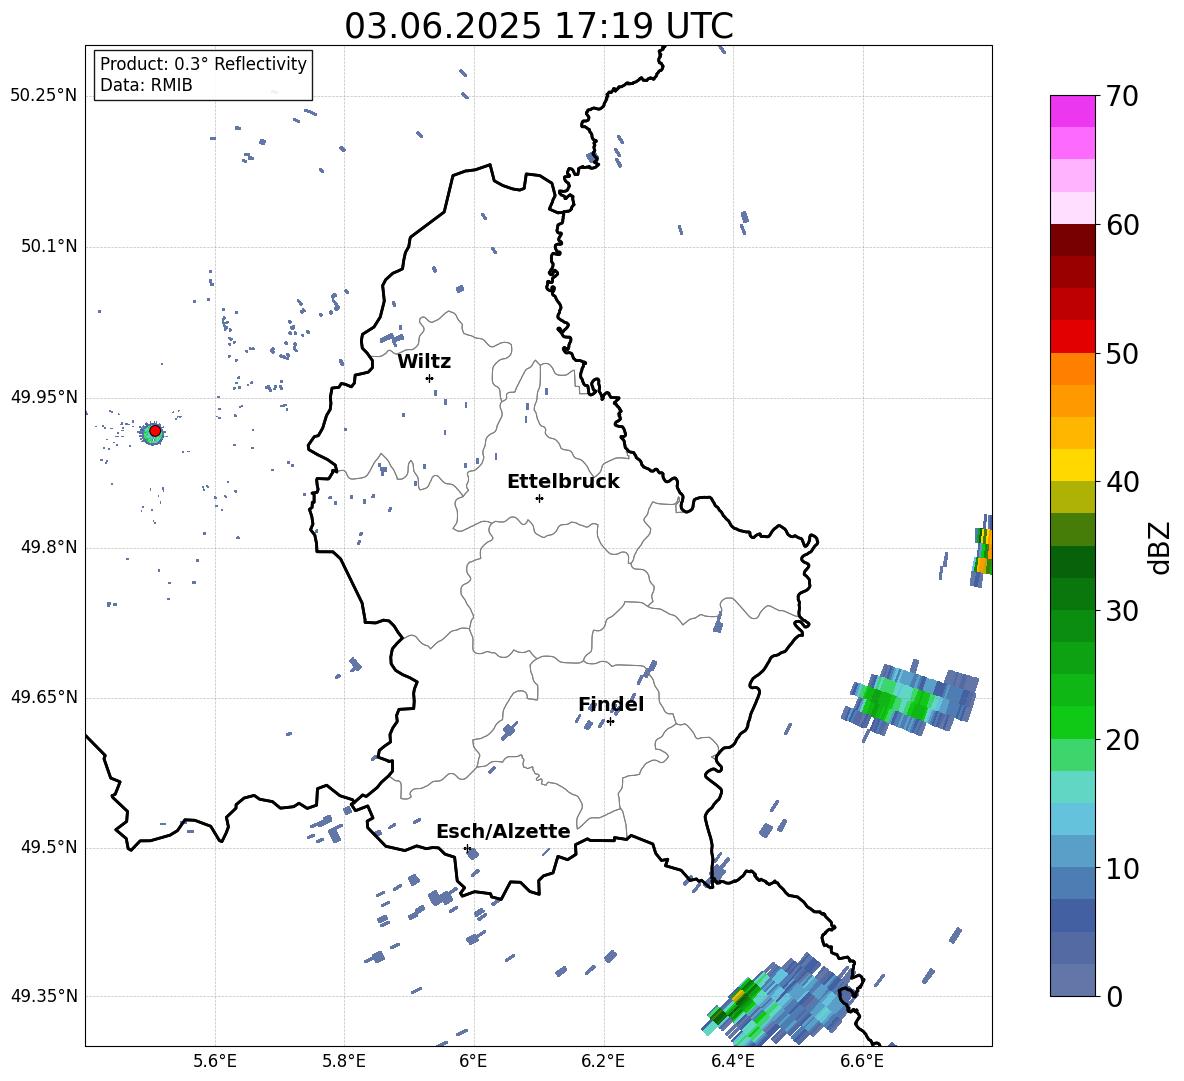This screenshot has height=1081, width=1184.
Task: Click the 50.1°N latitude tick label
Action: pos(49,247)
